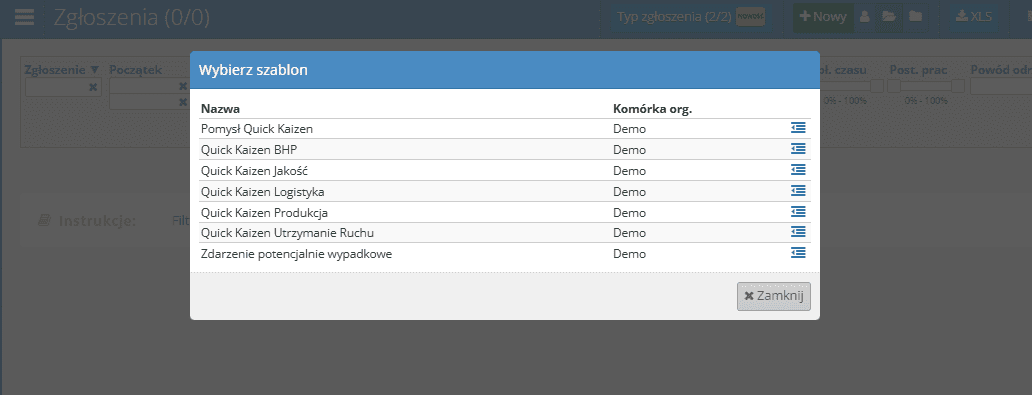
Task: Click the Komórka org. column header
Action: [652, 109]
